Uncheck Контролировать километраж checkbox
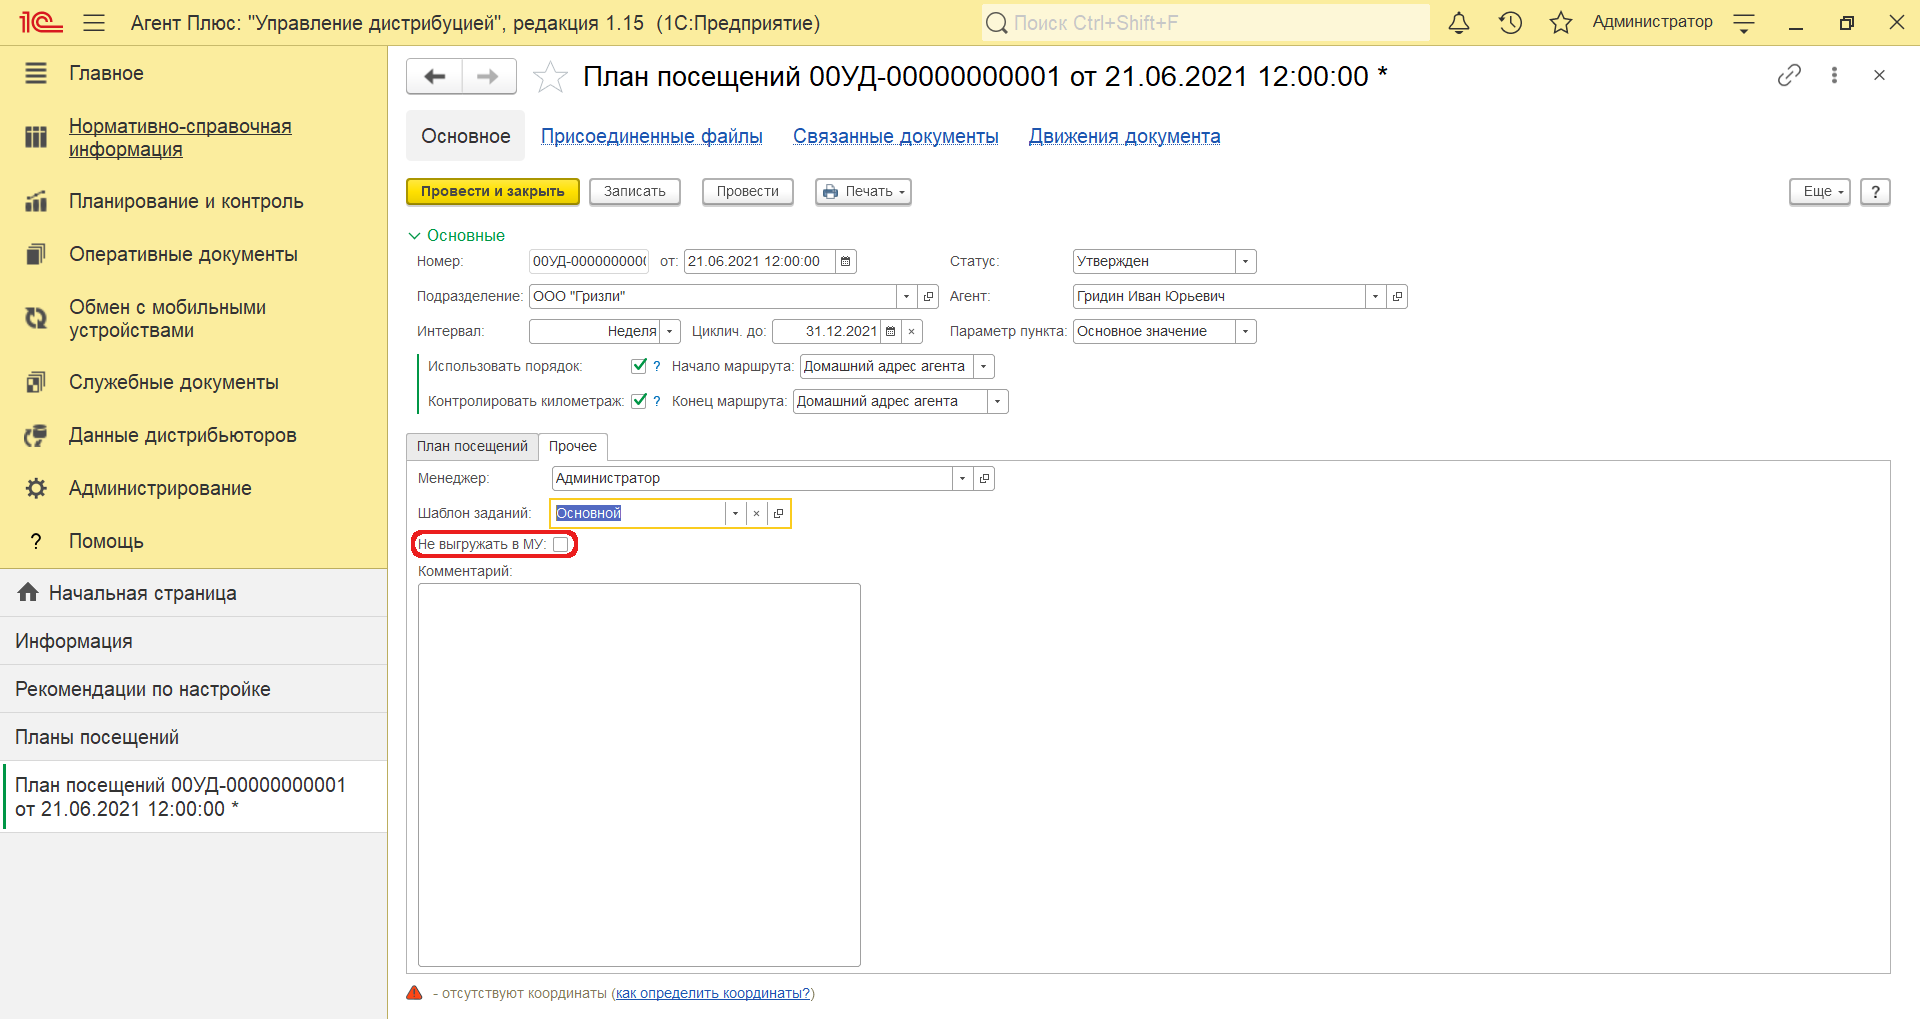Viewport: 1920px width, 1019px height. click(x=639, y=401)
